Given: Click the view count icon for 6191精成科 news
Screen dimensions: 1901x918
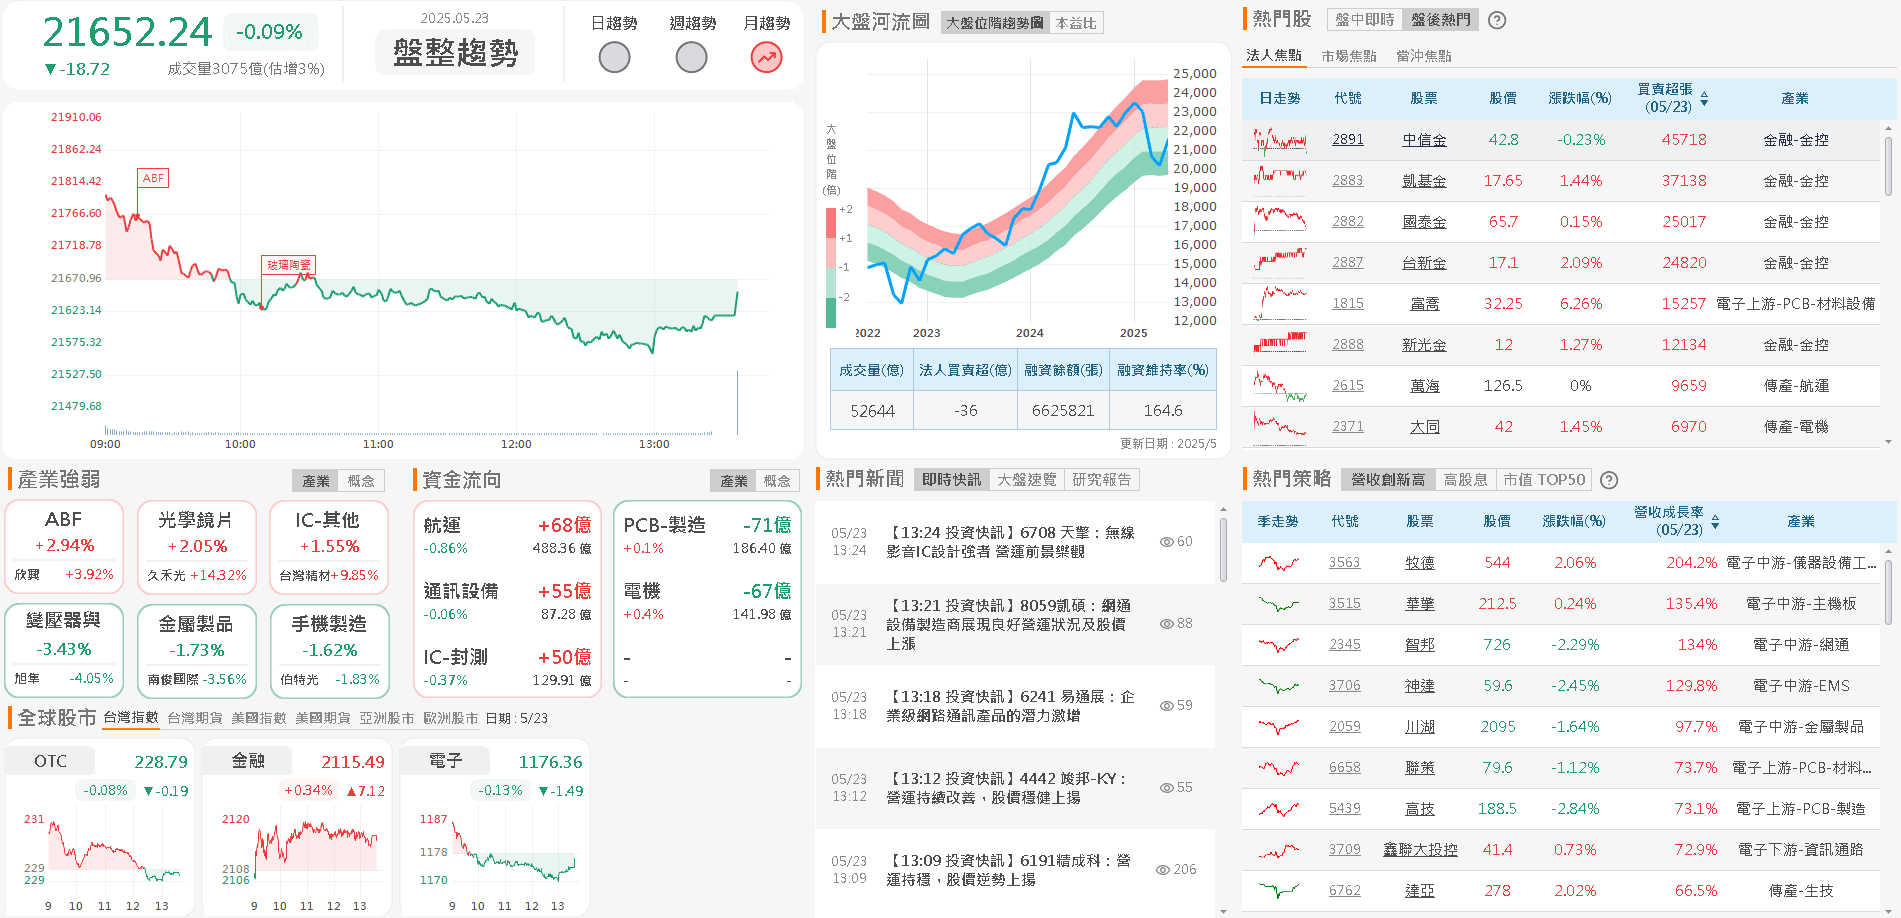Looking at the screenshot, I should pyautogui.click(x=1163, y=870).
